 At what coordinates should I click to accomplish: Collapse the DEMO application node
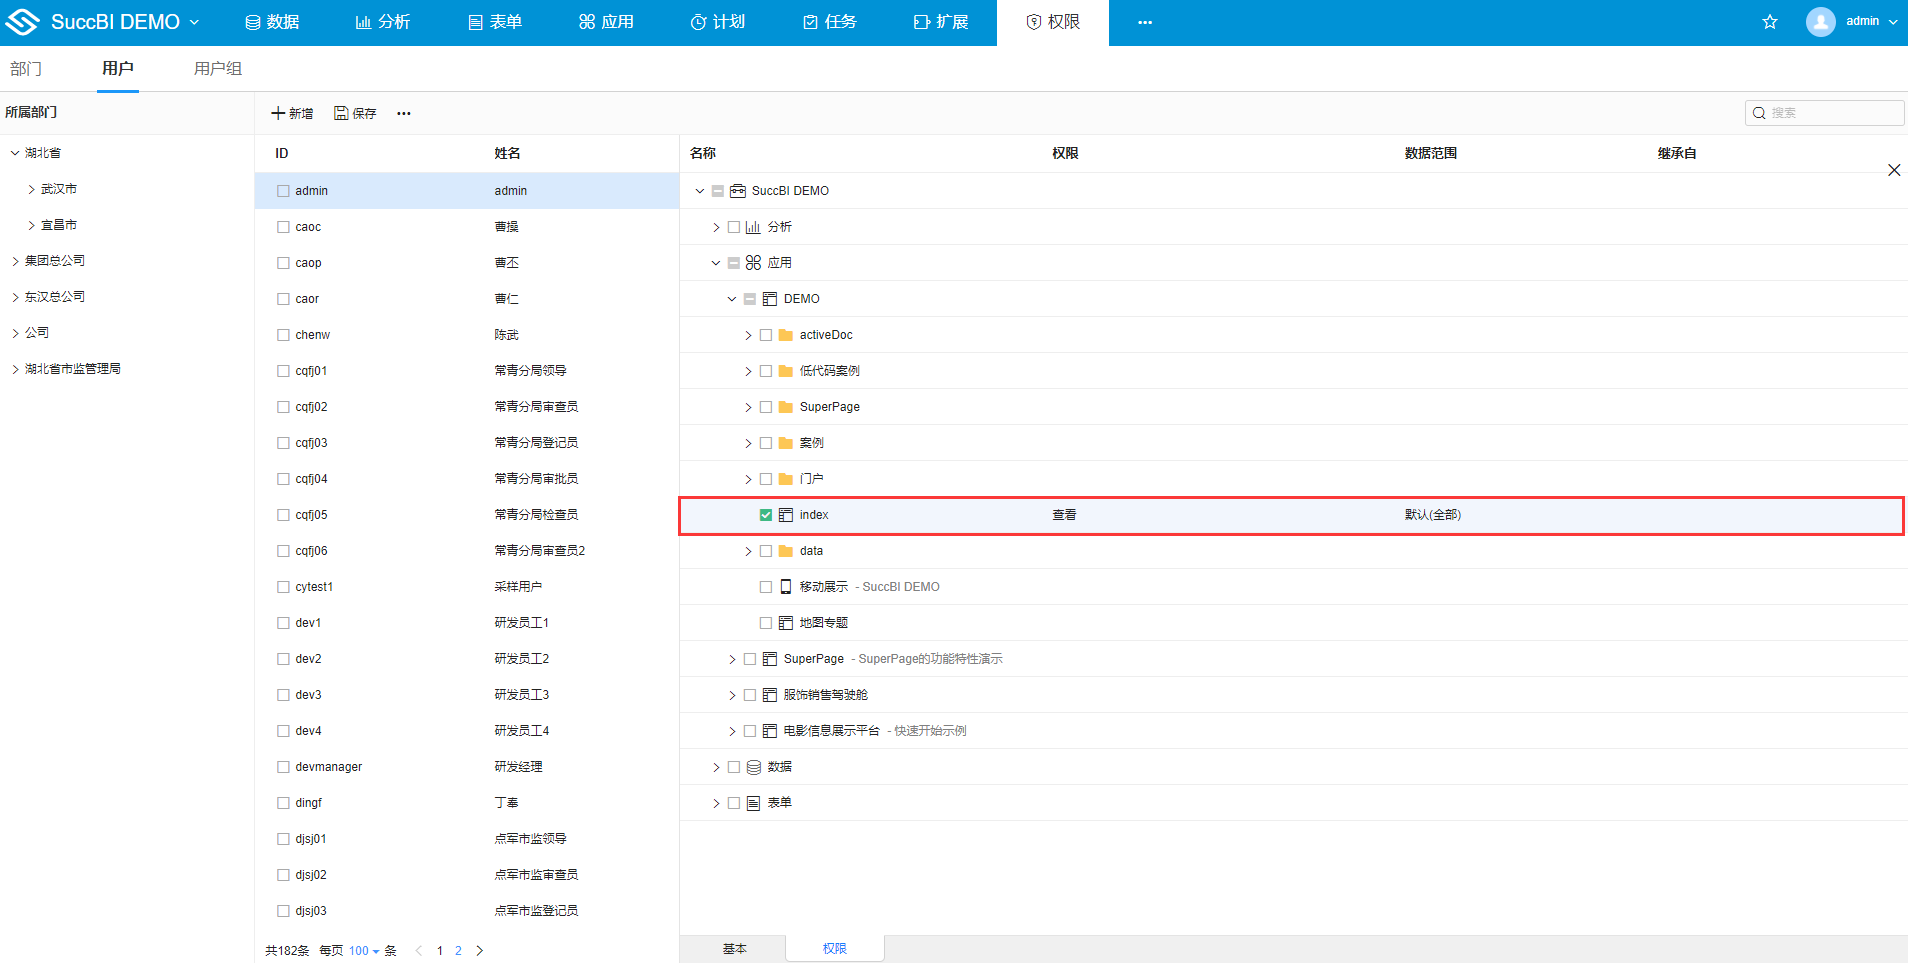point(731,298)
